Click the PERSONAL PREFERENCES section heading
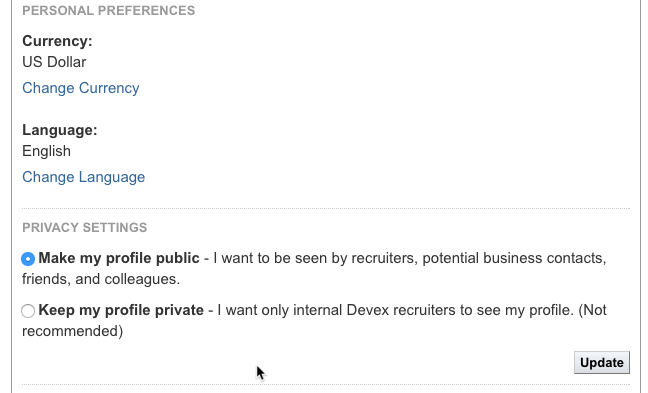Image resolution: width=648 pixels, height=393 pixels. coord(109,11)
